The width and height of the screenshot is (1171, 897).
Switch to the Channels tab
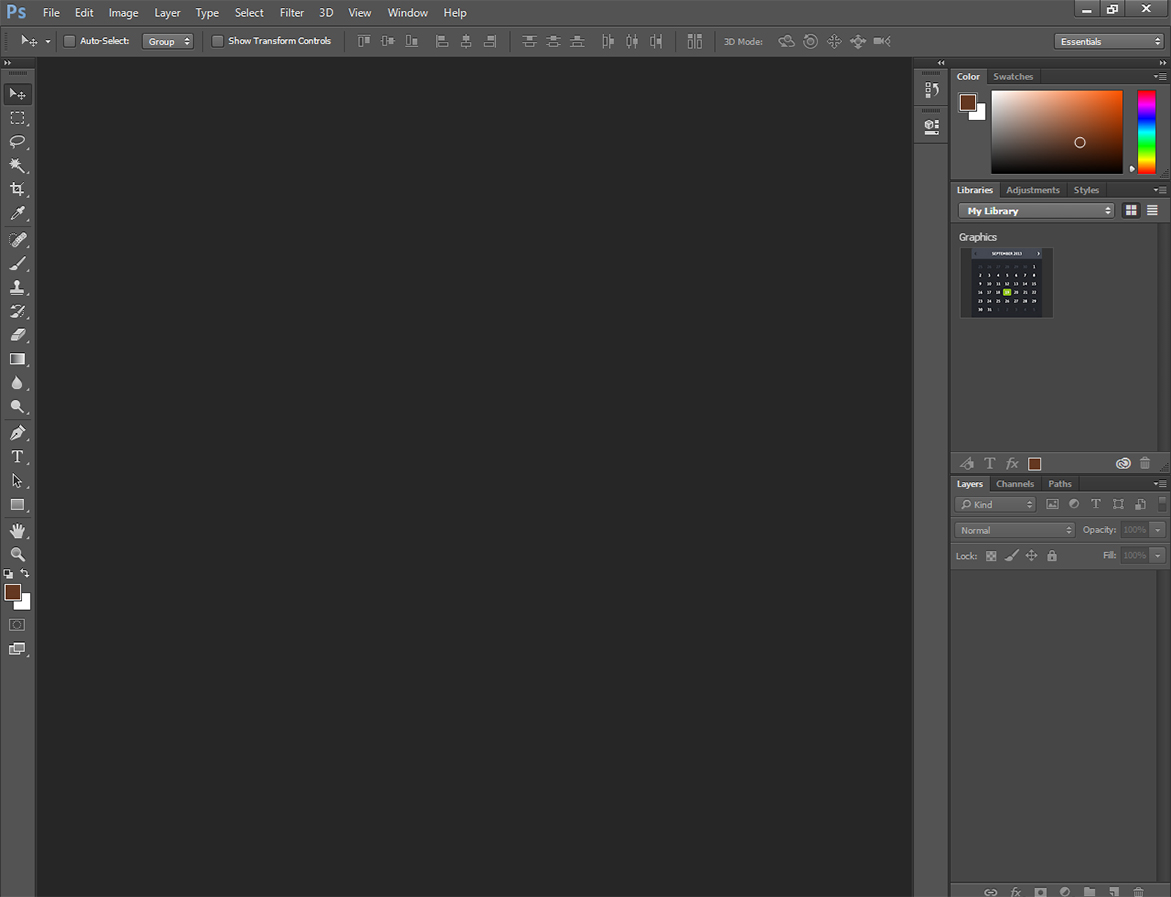1014,484
